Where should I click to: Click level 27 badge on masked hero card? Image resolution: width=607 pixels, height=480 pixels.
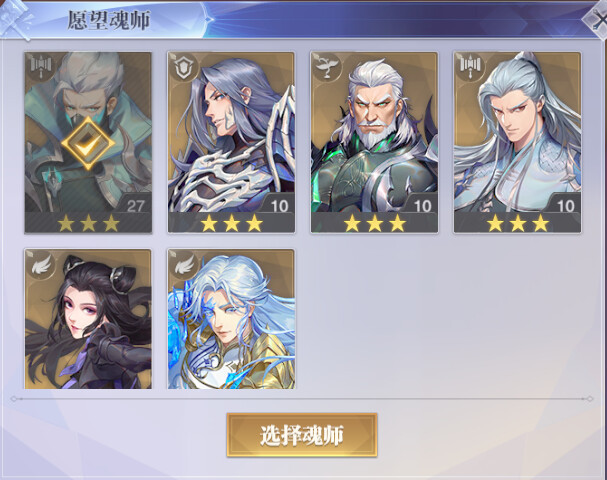[135, 206]
